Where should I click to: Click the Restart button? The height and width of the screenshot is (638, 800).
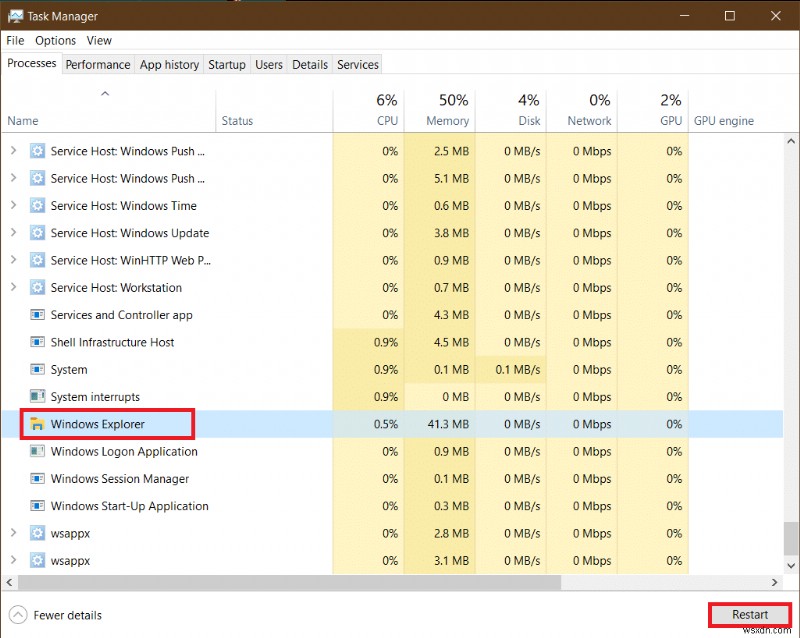(751, 614)
